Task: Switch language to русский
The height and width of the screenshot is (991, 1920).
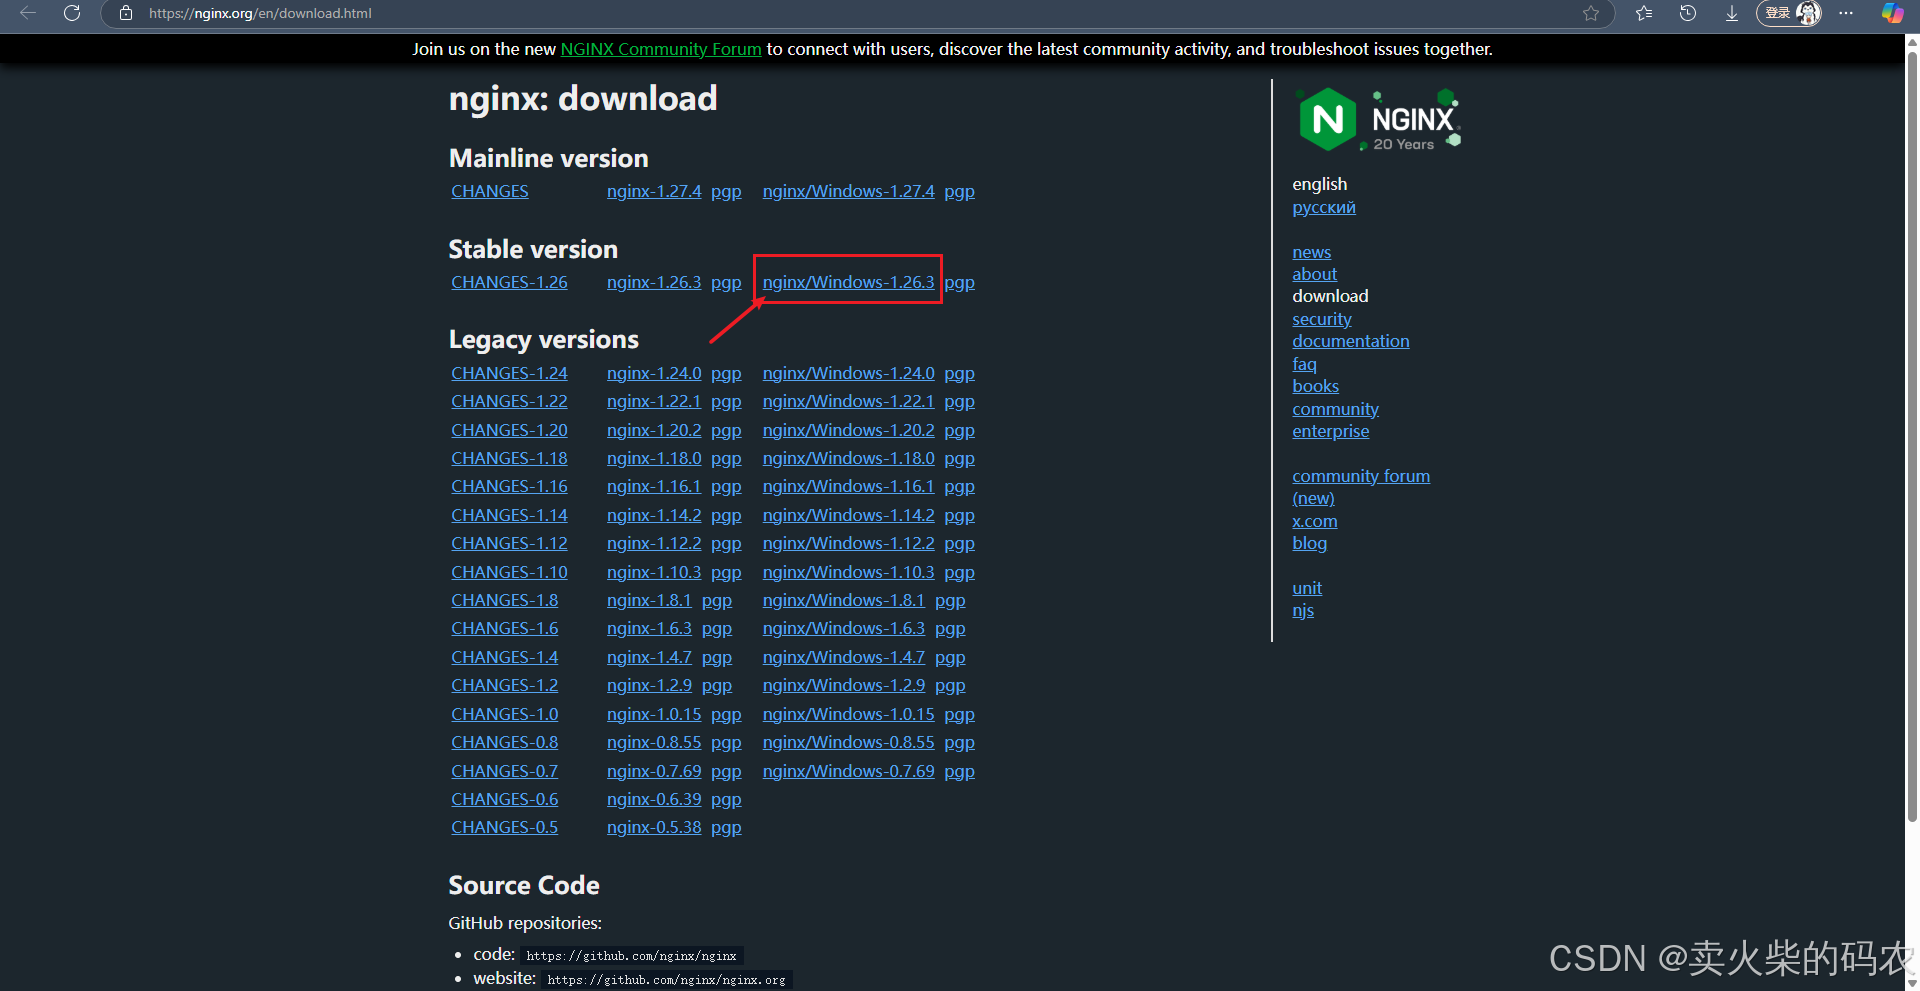Action: 1324,207
